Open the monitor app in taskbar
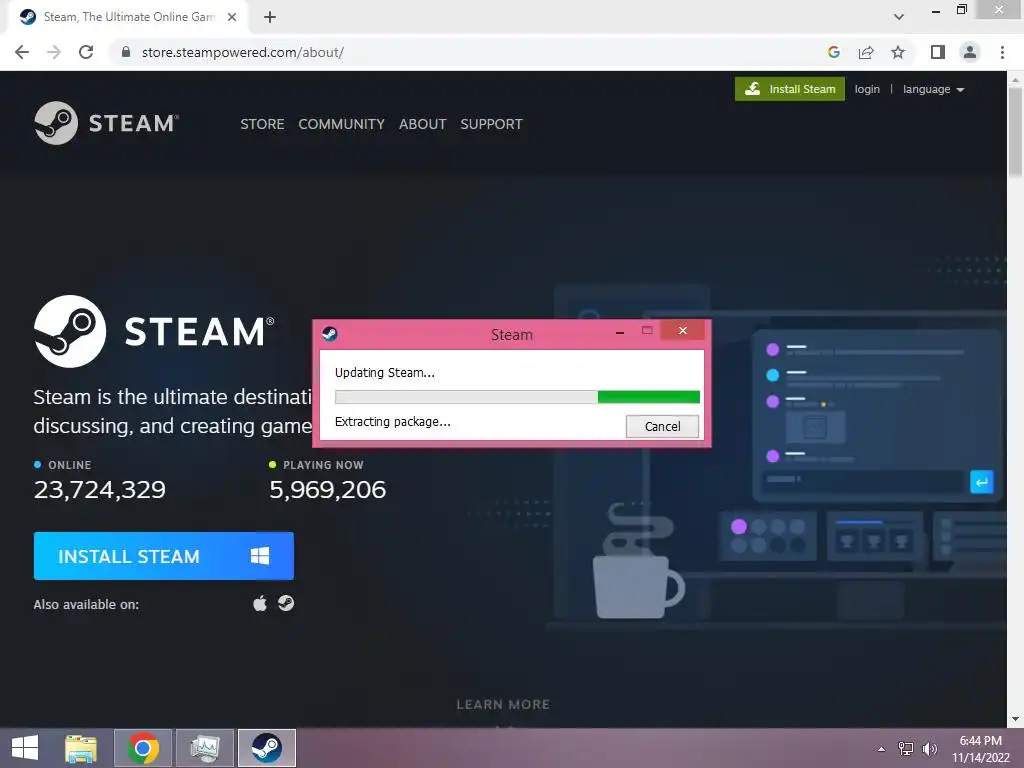1024x768 pixels. [204, 748]
